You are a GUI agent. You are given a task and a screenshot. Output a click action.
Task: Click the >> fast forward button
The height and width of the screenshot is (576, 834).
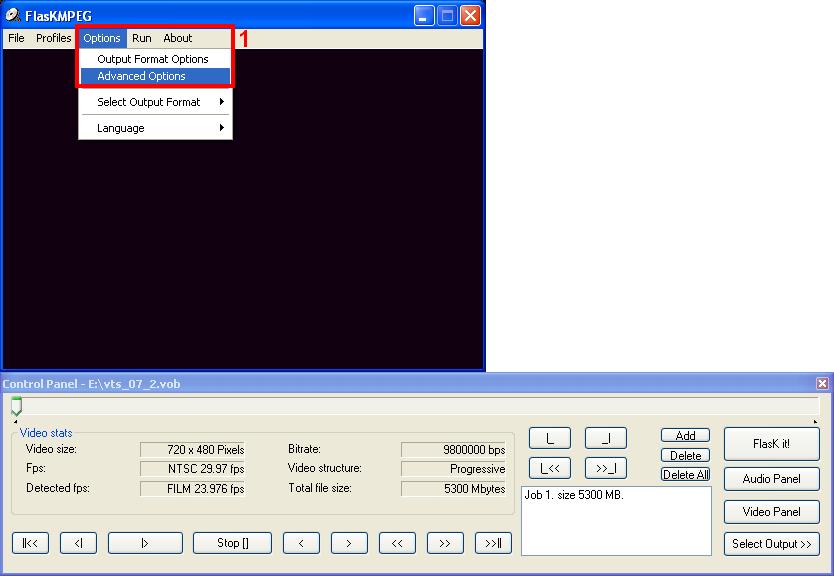445,543
